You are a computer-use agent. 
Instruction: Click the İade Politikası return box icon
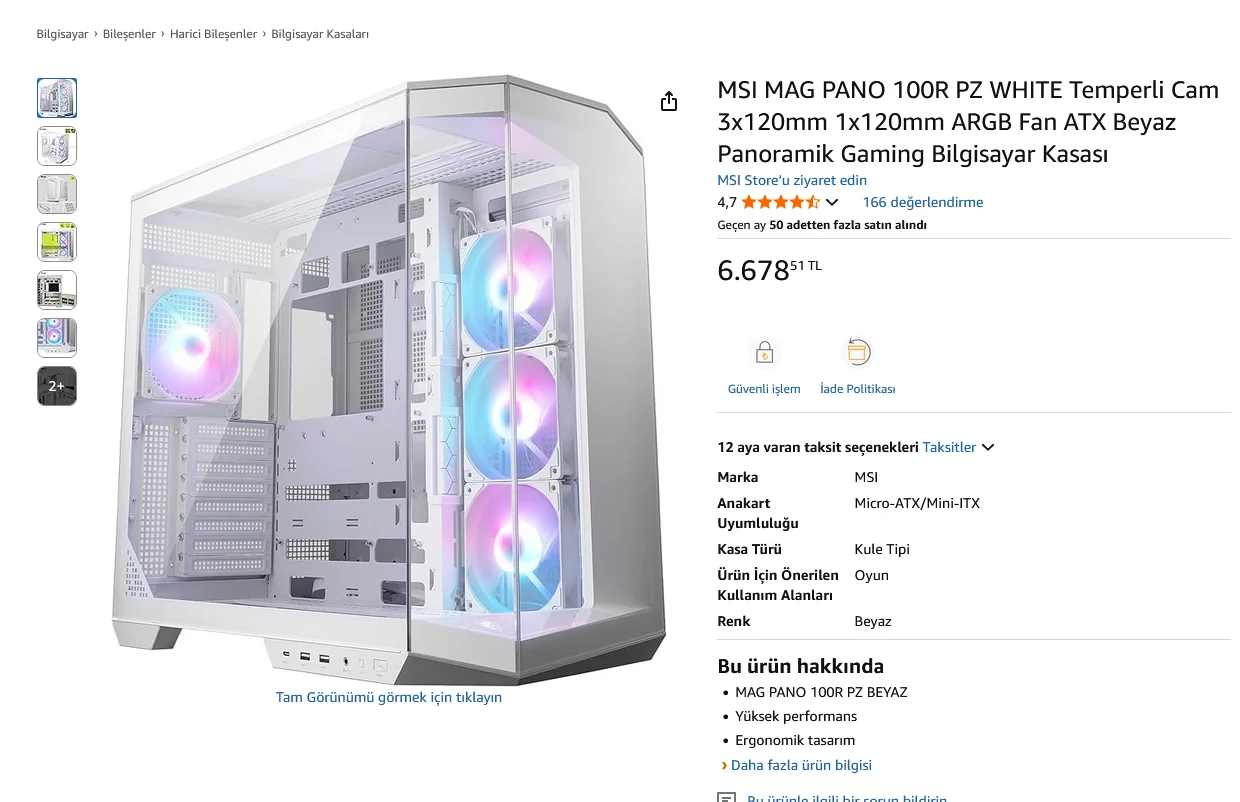click(857, 353)
